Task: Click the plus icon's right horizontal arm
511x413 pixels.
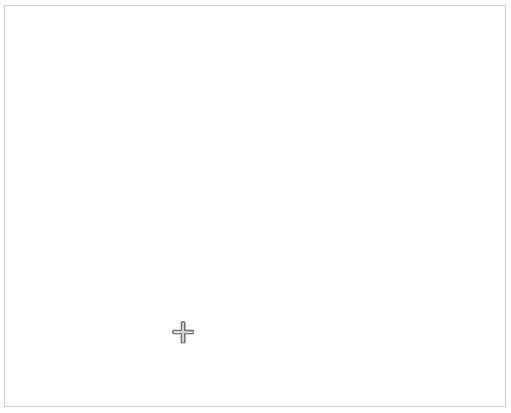Action: pos(190,332)
